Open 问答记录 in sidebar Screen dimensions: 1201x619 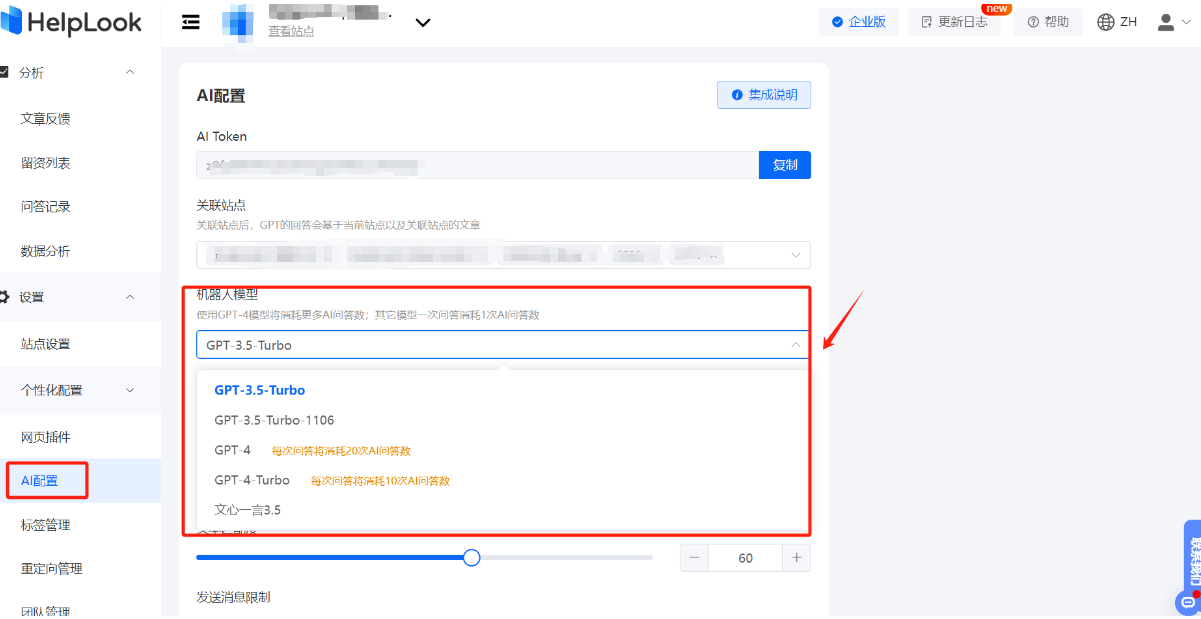(46, 207)
